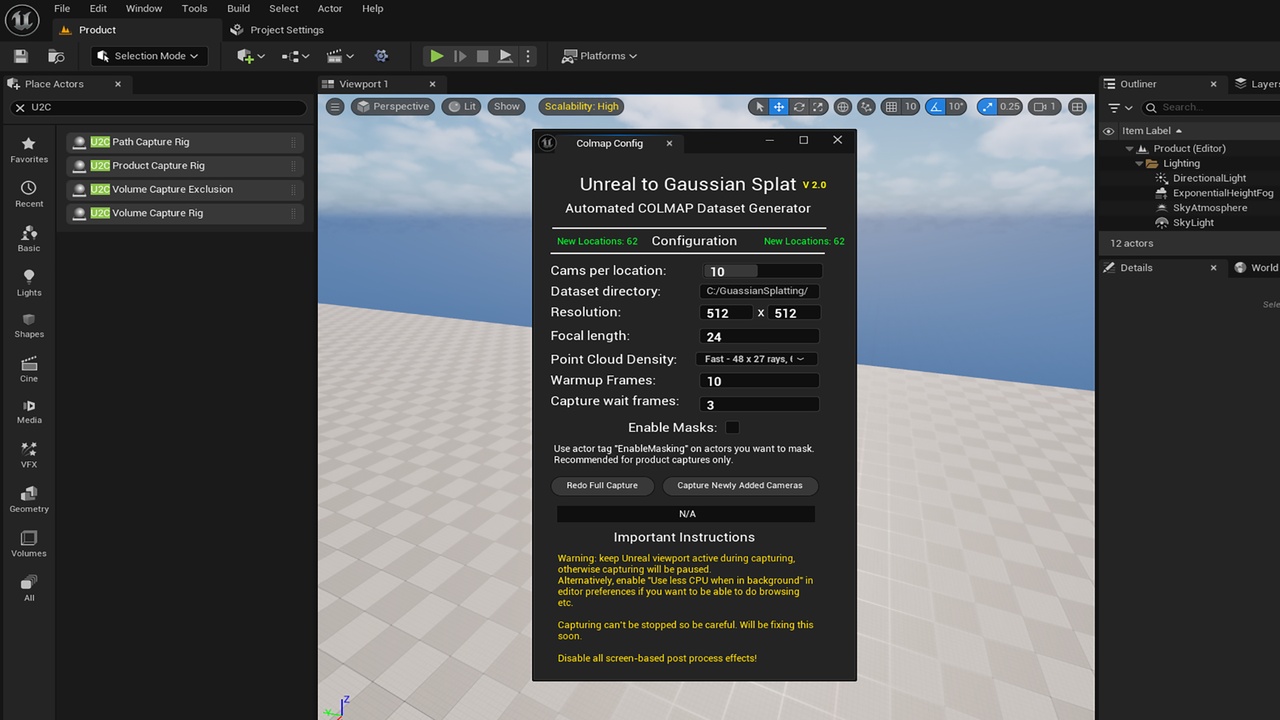Select U2C Volume Capture Exclusion actor

point(185,189)
